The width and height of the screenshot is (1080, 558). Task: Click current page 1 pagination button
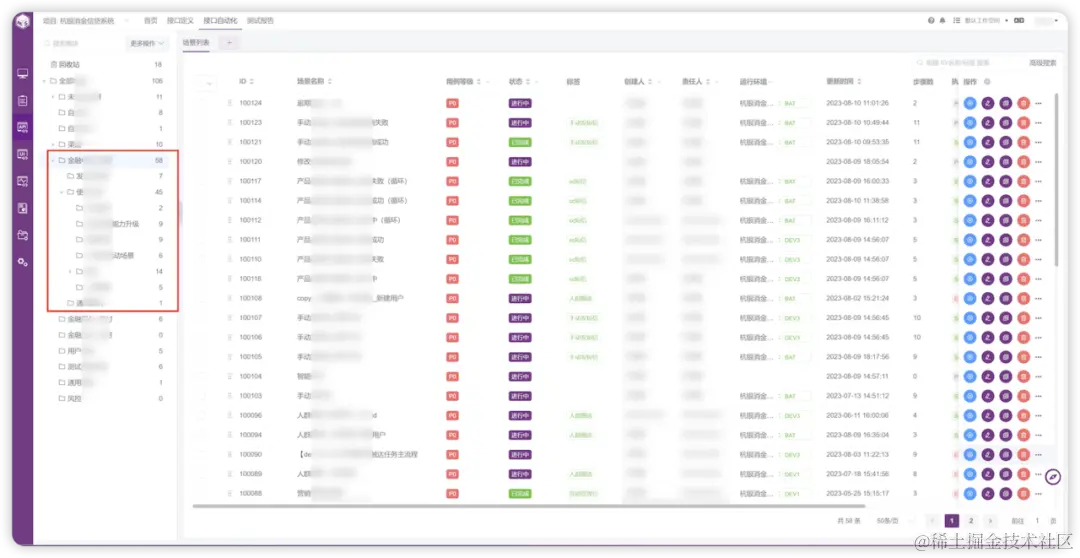[x=951, y=521]
